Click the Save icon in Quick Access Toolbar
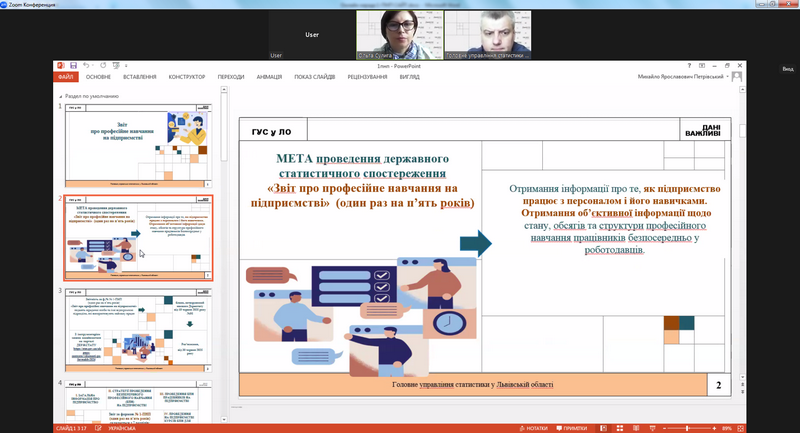Screen dimensions: 800x433 coord(72,66)
